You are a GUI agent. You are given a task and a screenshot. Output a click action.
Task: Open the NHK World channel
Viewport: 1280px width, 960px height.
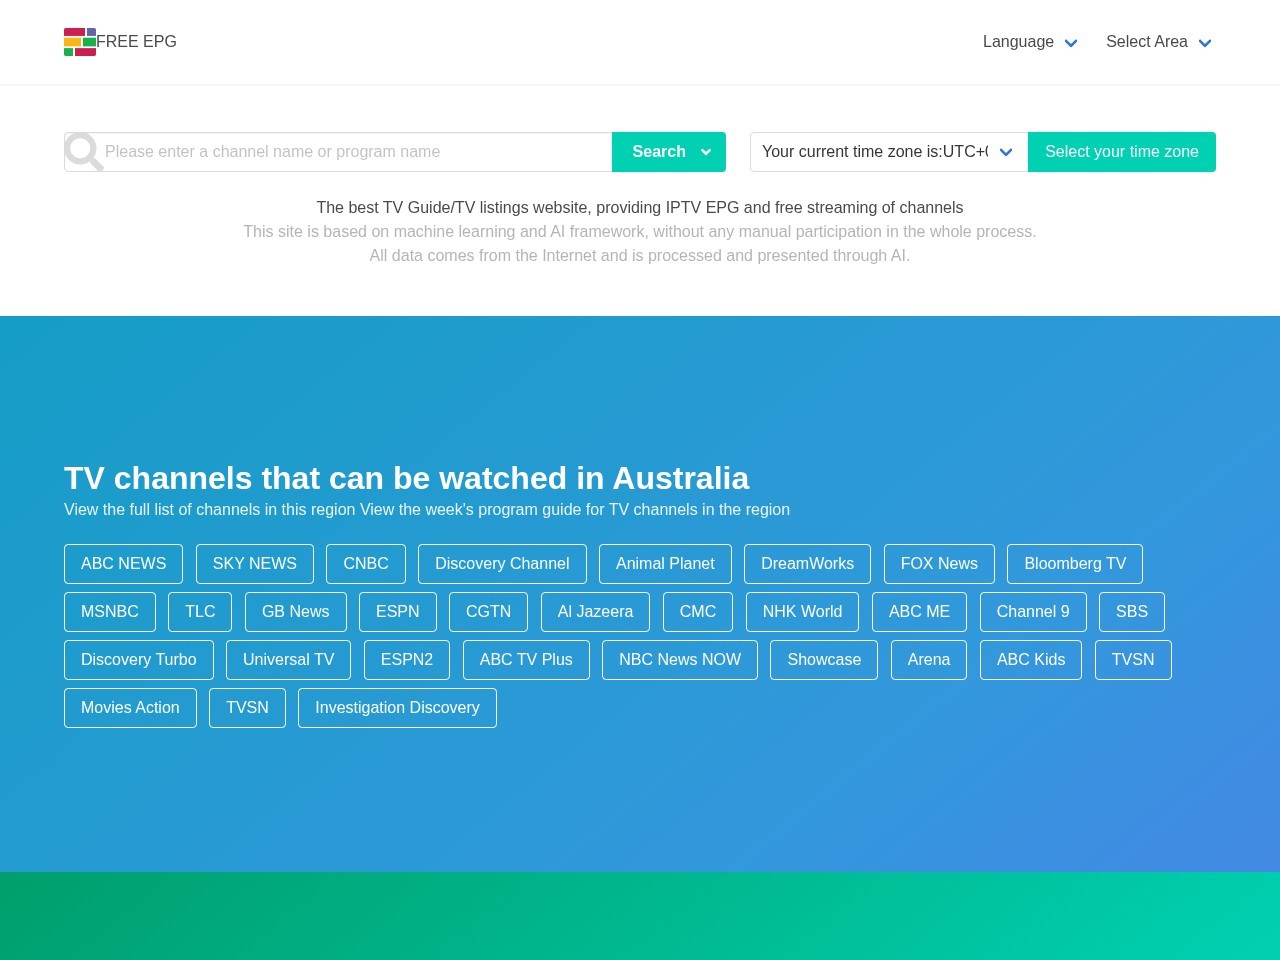point(802,612)
